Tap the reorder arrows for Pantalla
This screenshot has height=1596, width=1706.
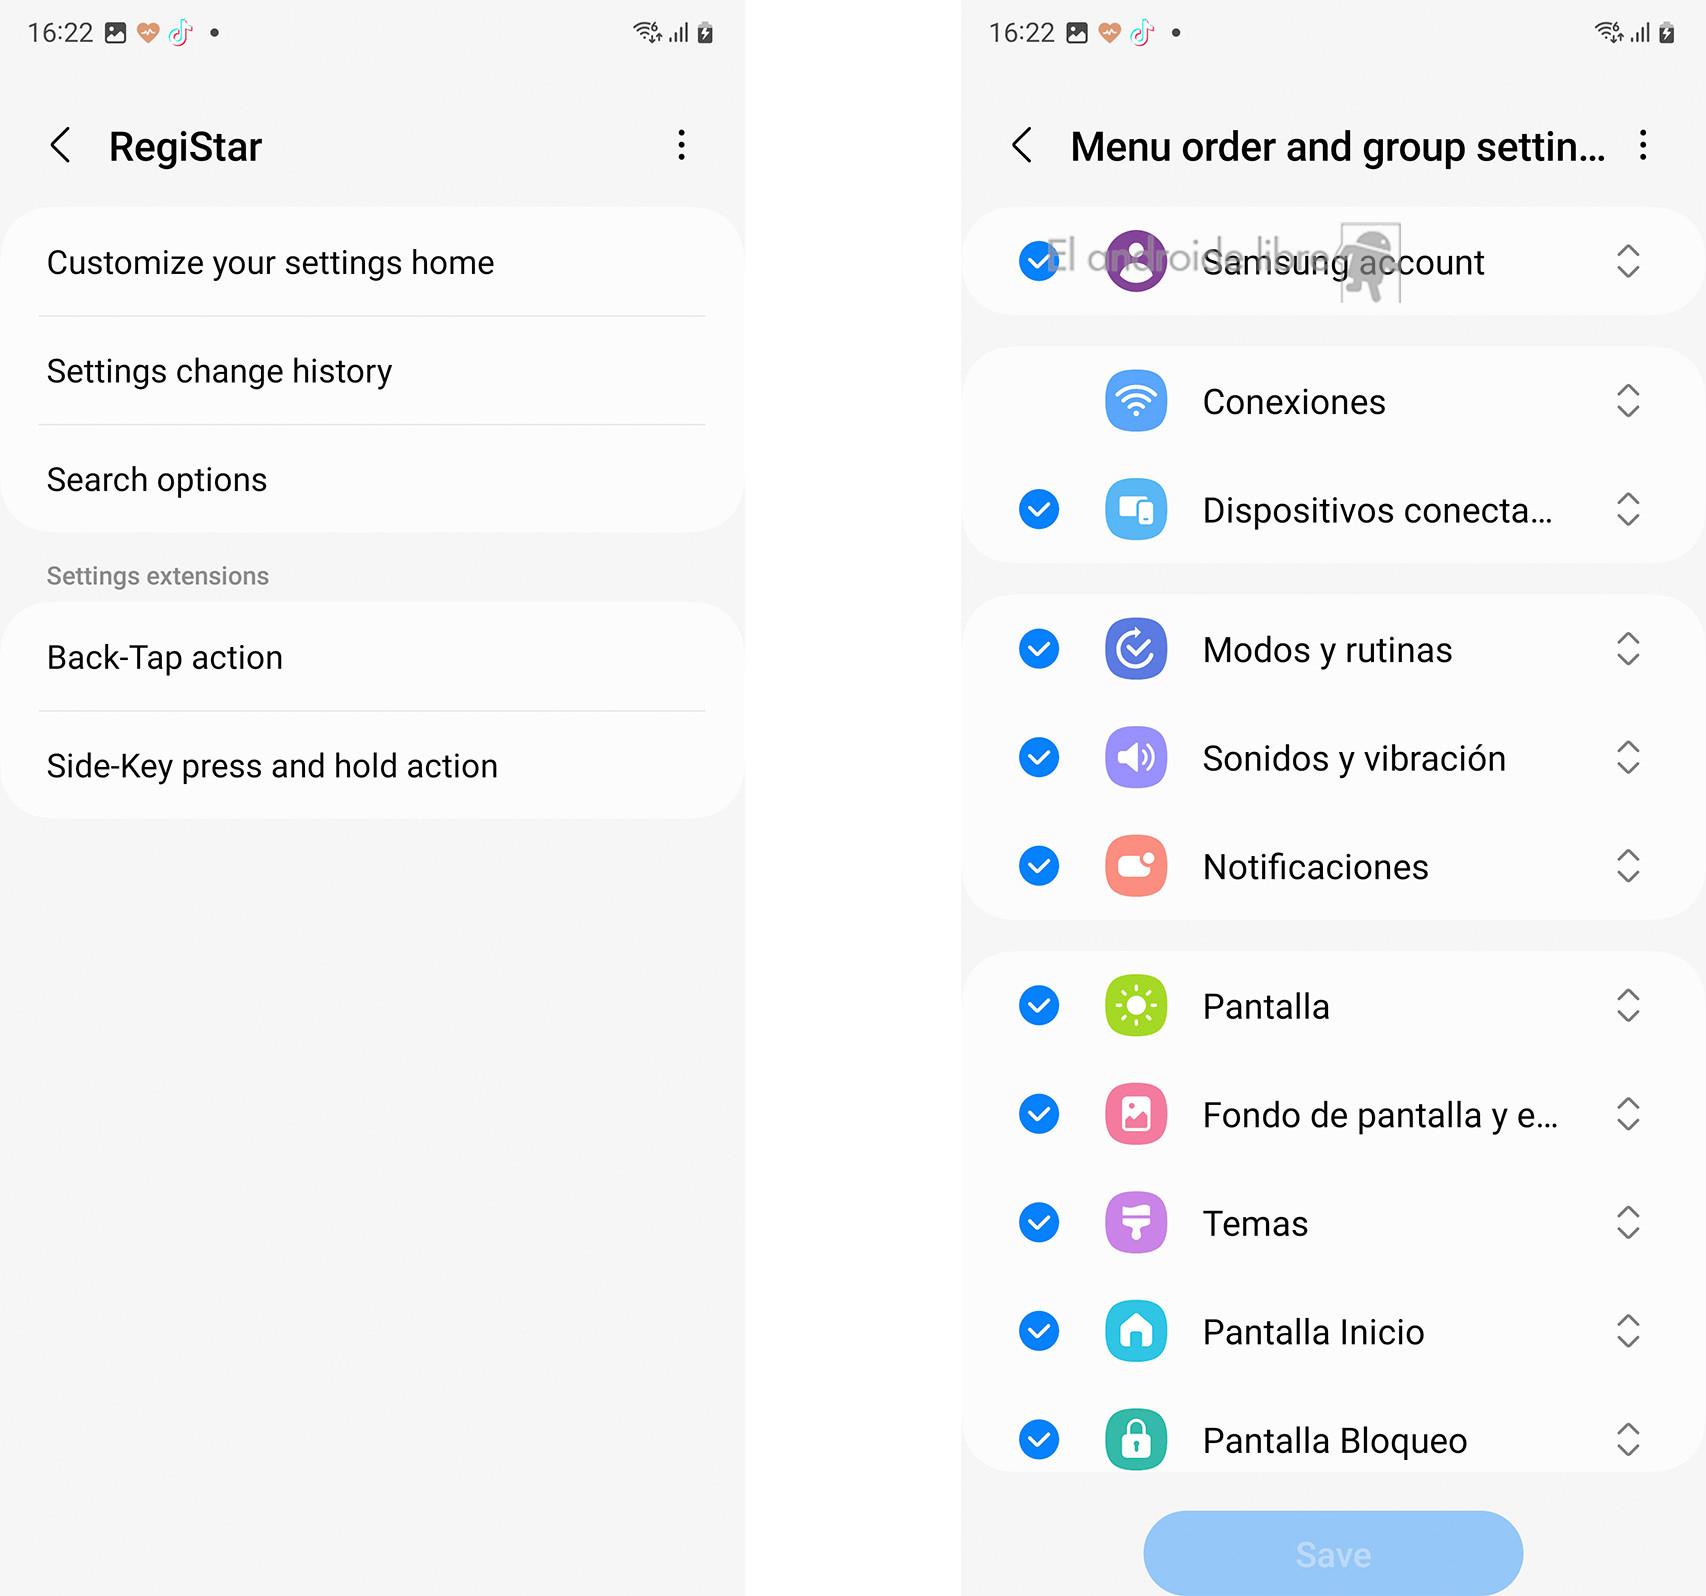(1628, 1005)
